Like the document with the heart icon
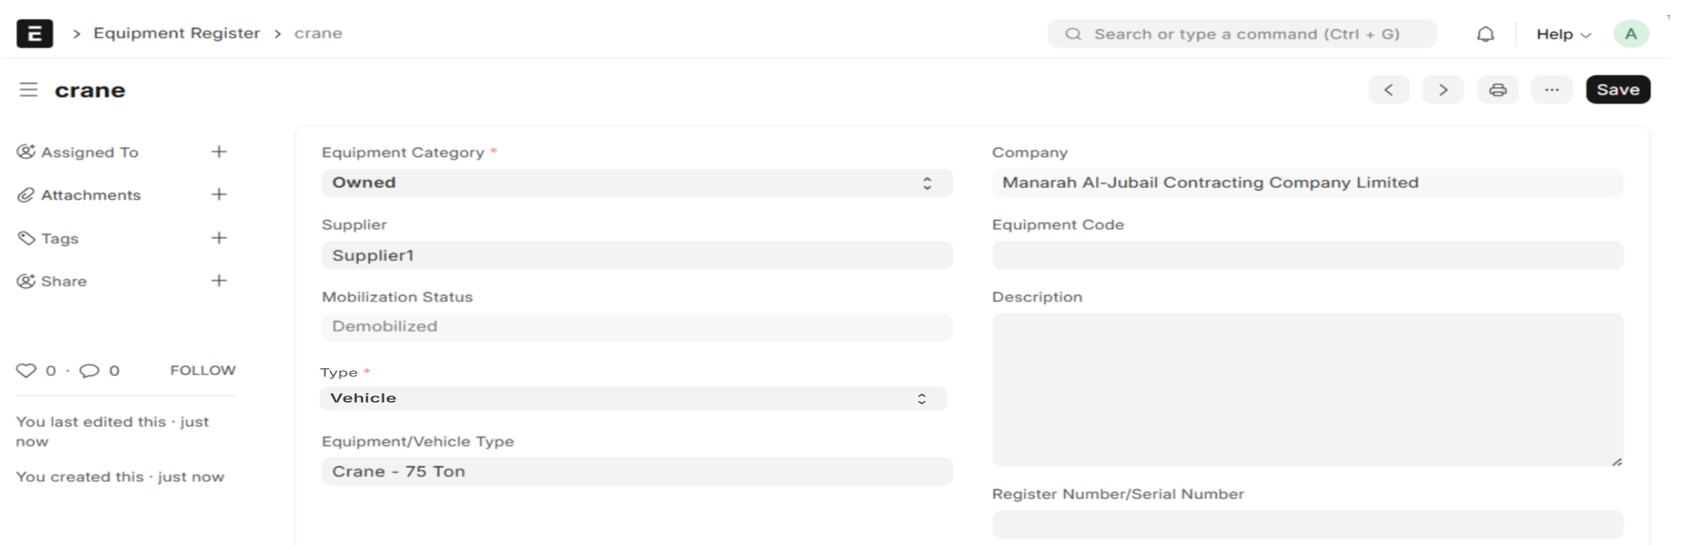The height and width of the screenshot is (545, 1688). pyautogui.click(x=26, y=371)
